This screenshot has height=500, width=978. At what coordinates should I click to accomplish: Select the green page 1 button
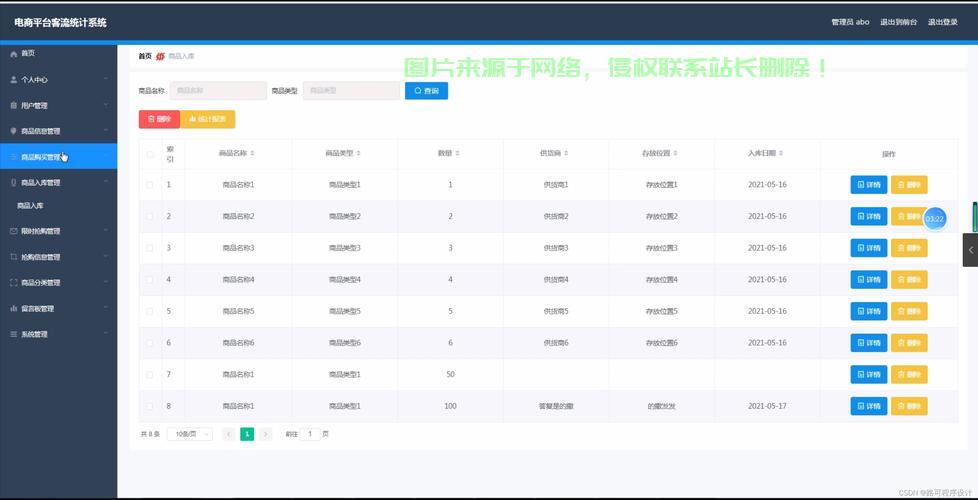pyautogui.click(x=247, y=434)
